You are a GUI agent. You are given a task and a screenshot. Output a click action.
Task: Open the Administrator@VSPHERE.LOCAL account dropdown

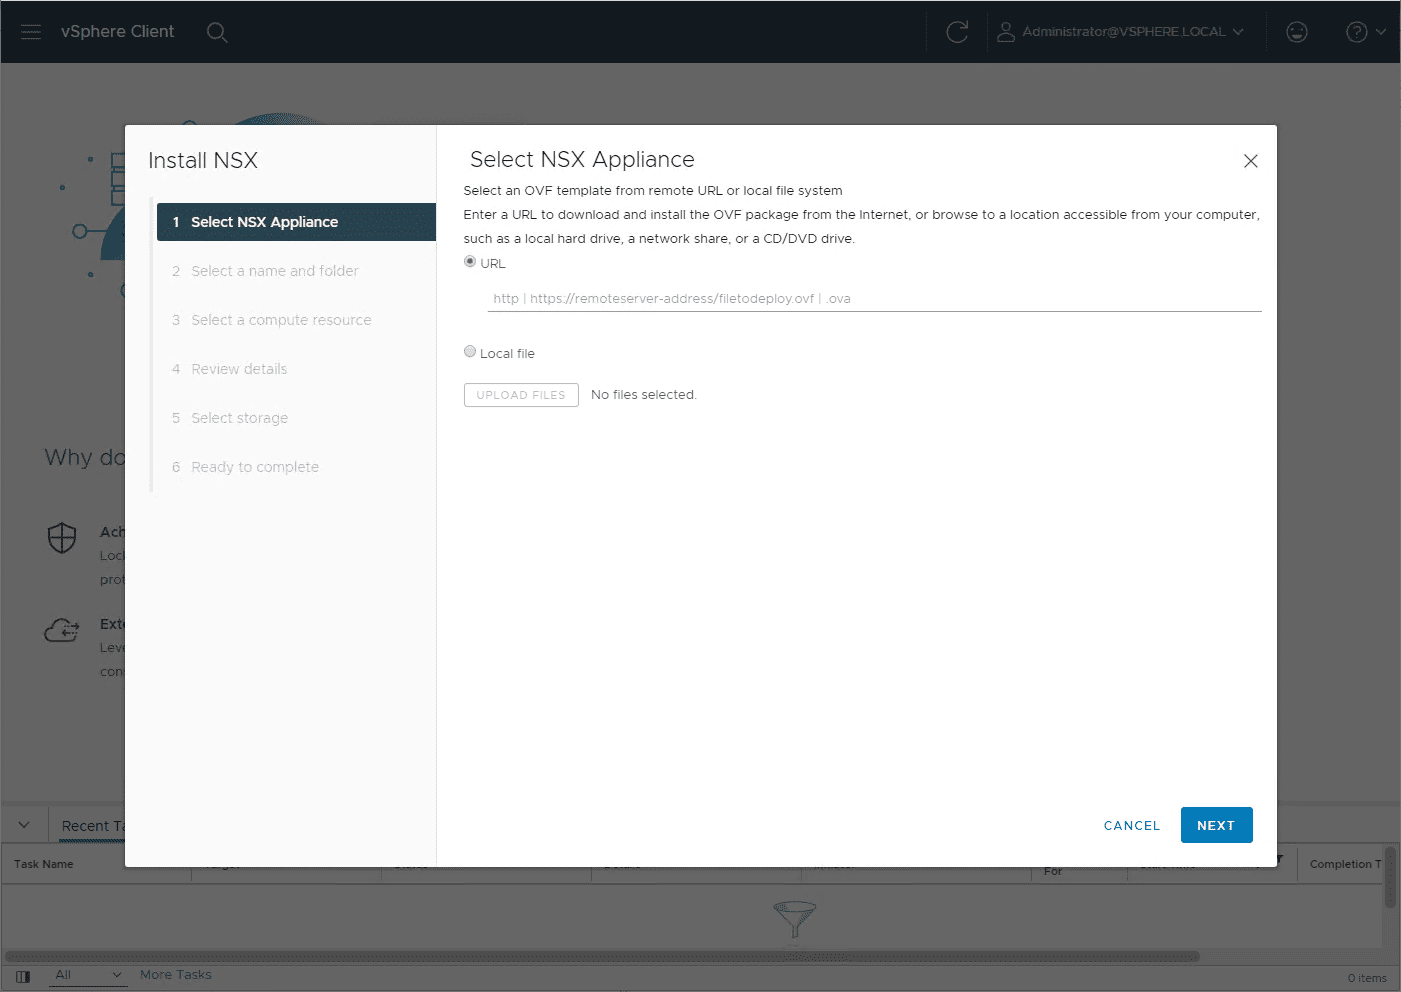tap(1238, 31)
